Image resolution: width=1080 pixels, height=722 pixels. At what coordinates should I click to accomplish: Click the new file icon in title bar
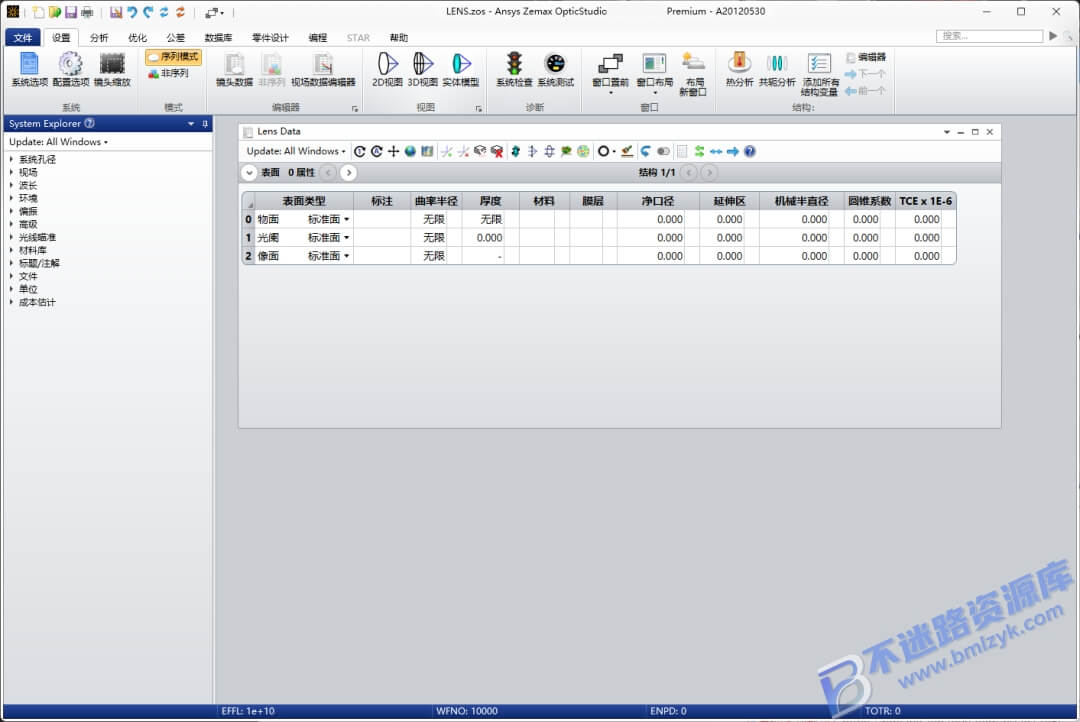38,12
